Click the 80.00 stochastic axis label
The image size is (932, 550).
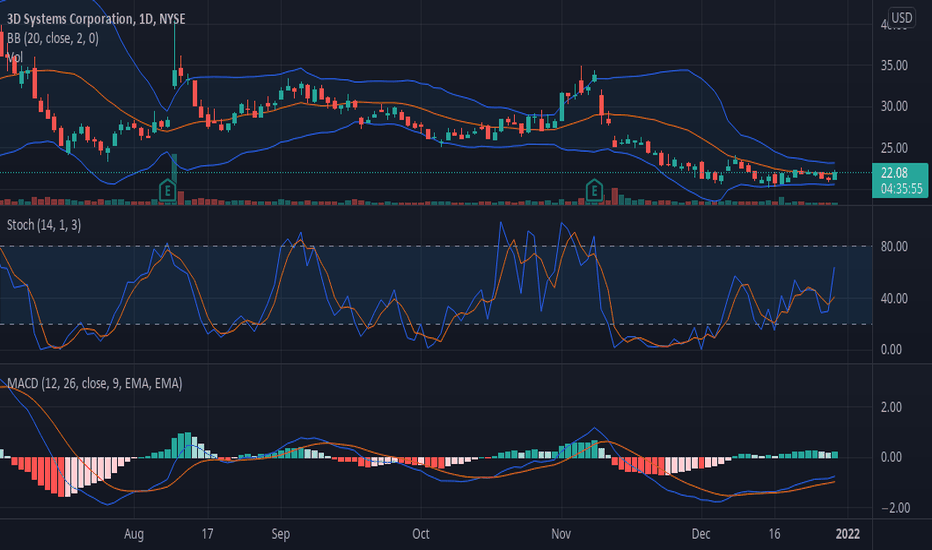[894, 246]
